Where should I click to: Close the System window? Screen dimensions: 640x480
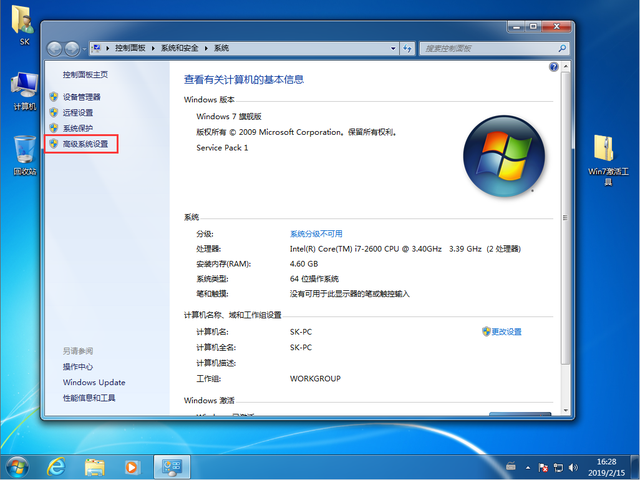556,27
